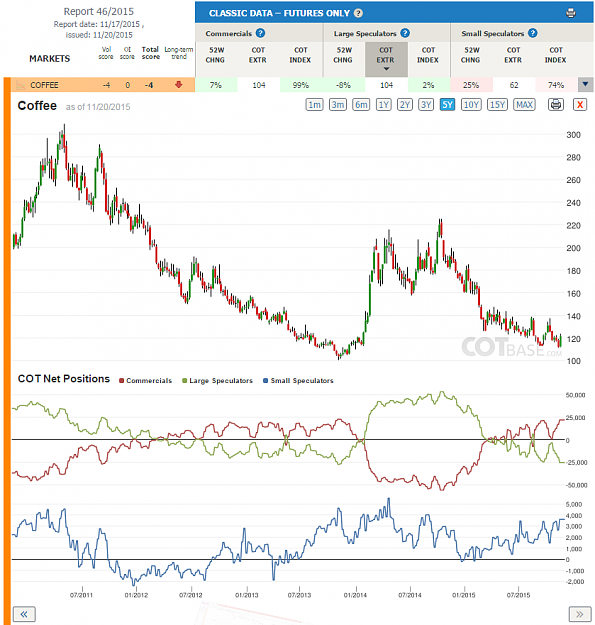The image size is (595, 625).
Task: Sort by Small Speculators 52W CHNG column
Action: tap(471, 55)
